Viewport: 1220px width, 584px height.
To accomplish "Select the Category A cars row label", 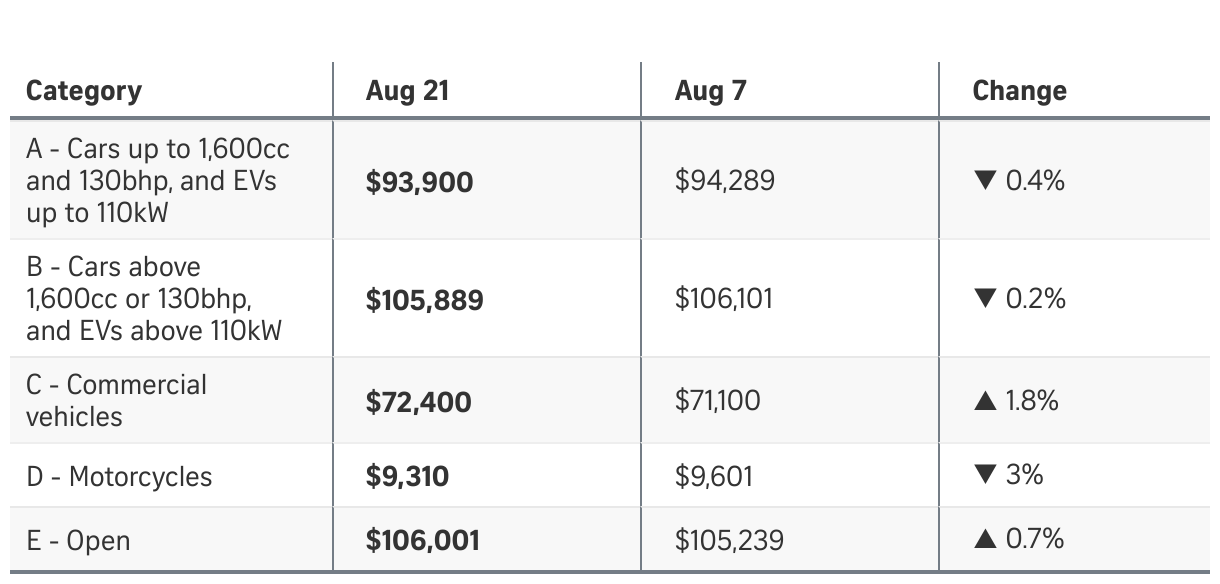I will tap(158, 181).
